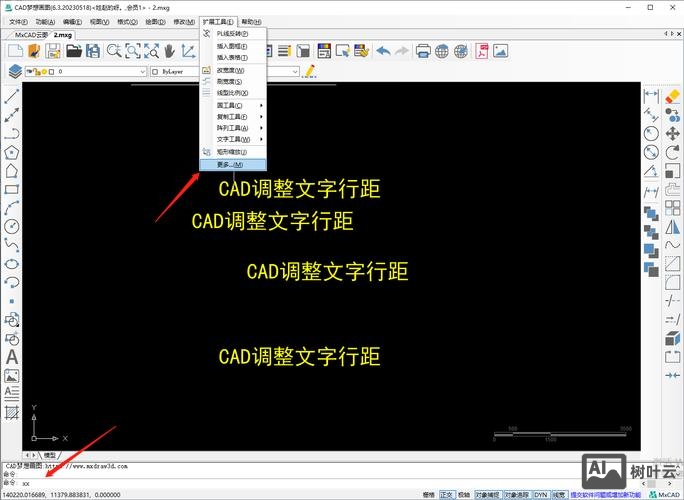Select the single-line Text tool (A)
Image resolution: width=684 pixels, height=500 pixels.
click(12, 357)
